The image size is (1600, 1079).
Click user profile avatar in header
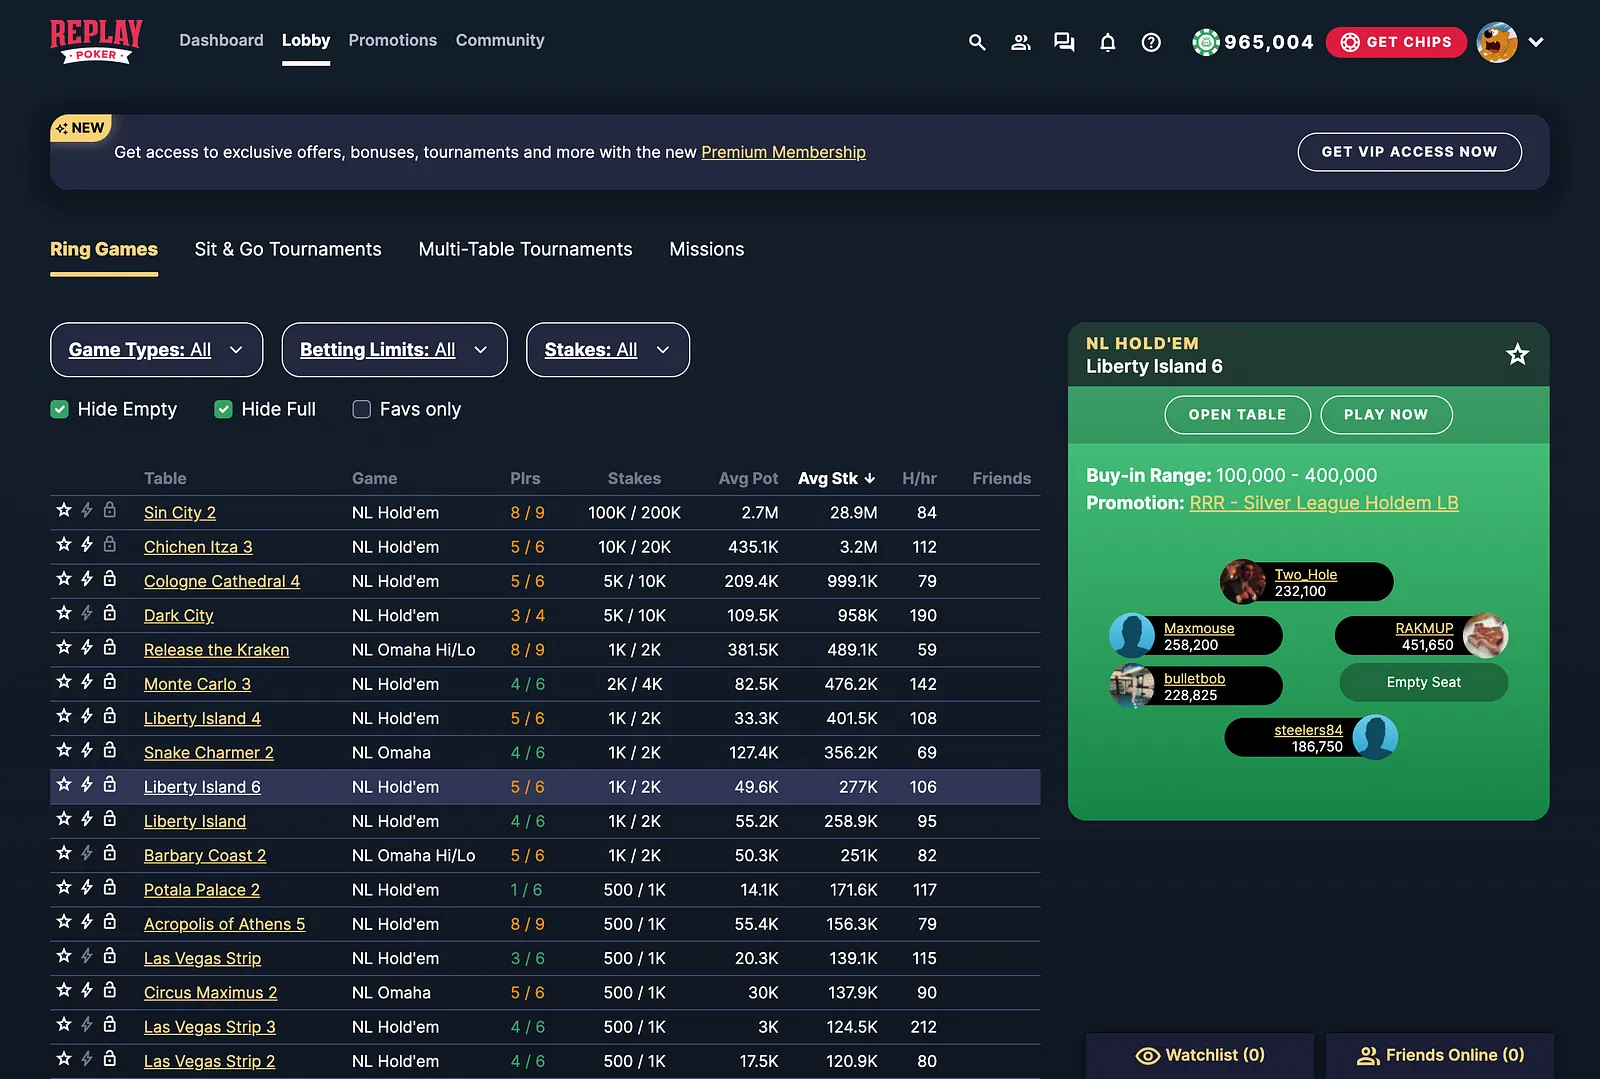[1497, 42]
